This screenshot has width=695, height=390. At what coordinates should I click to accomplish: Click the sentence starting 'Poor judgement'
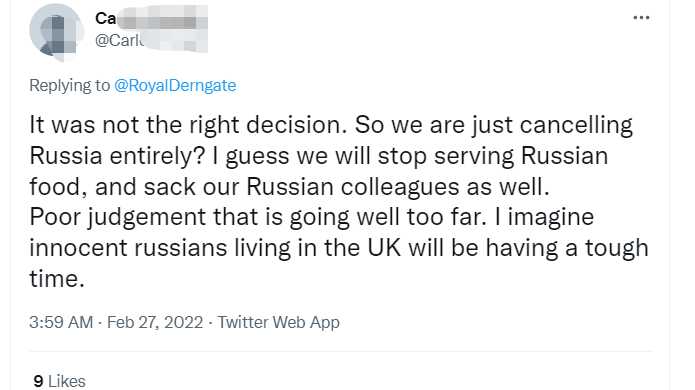[312, 217]
